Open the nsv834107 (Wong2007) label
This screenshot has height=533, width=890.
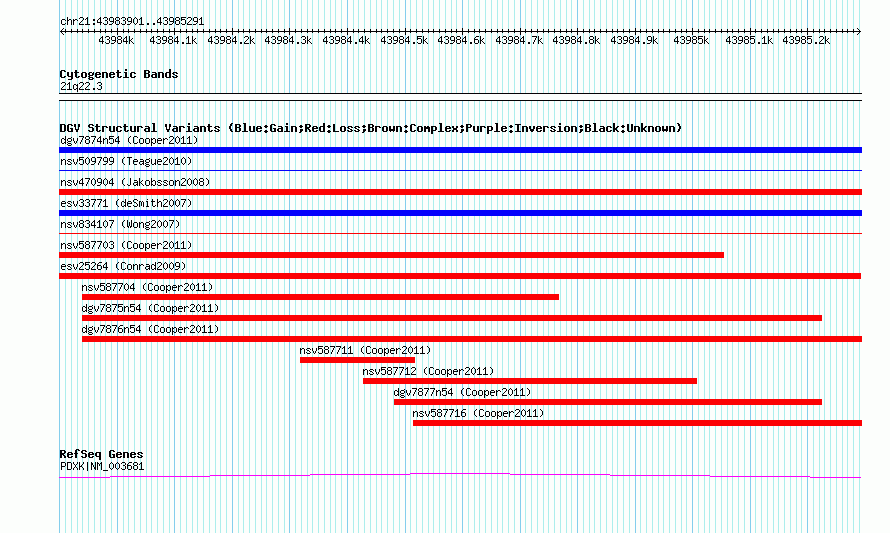(120, 224)
